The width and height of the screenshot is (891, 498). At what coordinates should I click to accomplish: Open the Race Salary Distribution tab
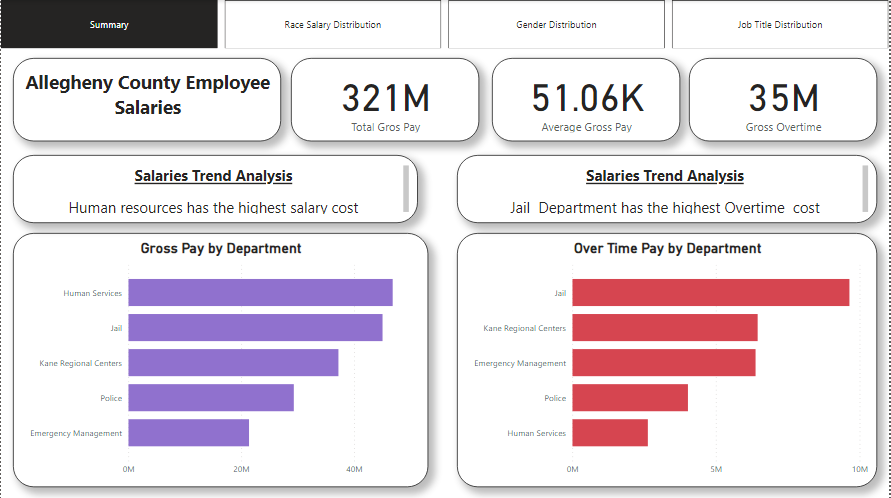click(332, 24)
